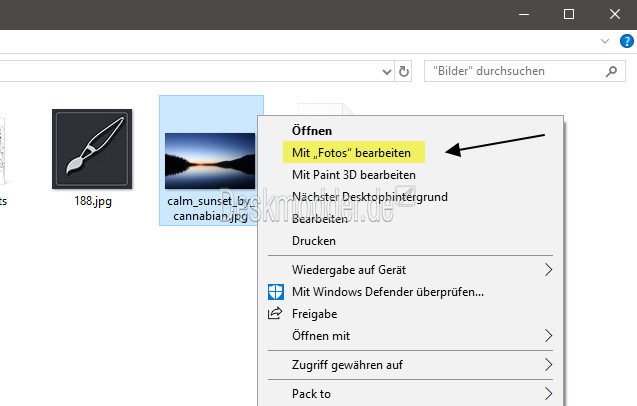Click the search magnifier icon
This screenshot has width=637, height=406.
[611, 72]
